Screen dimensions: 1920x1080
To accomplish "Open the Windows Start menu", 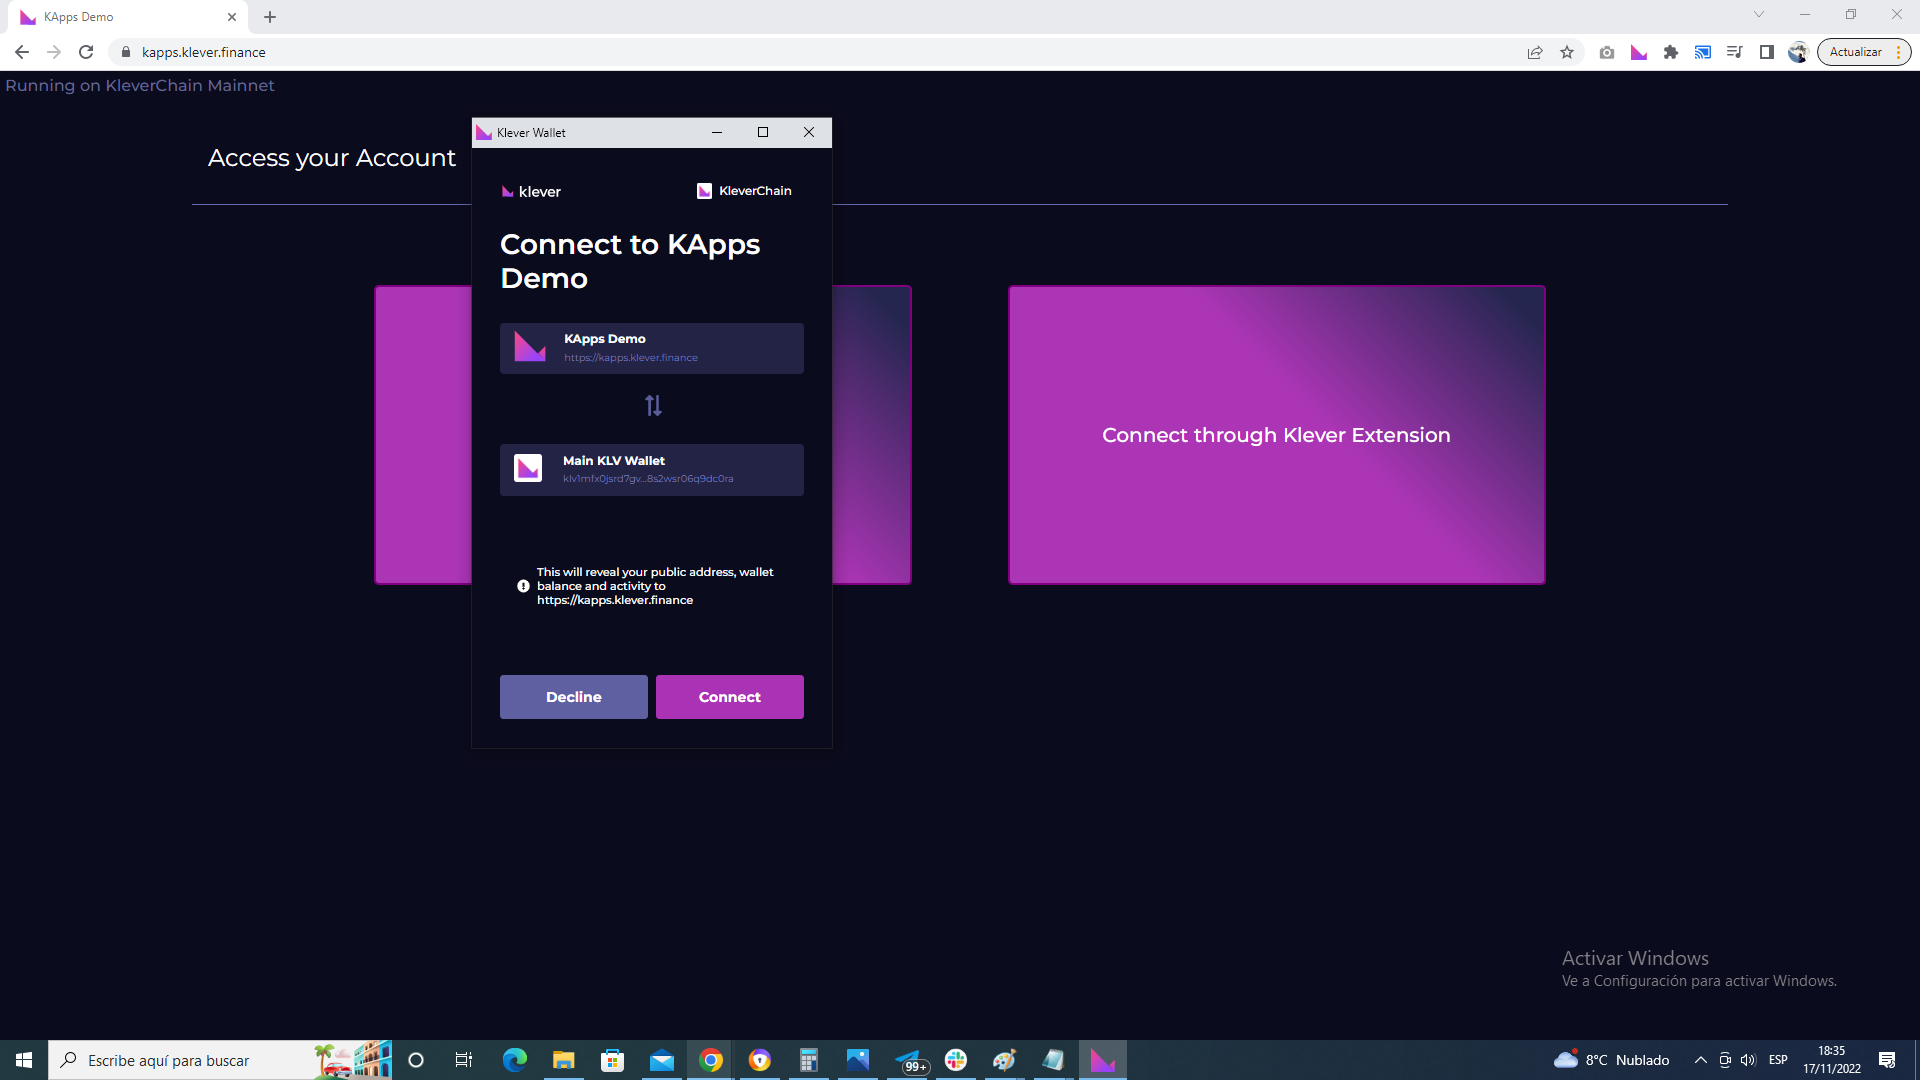I will [x=24, y=1060].
